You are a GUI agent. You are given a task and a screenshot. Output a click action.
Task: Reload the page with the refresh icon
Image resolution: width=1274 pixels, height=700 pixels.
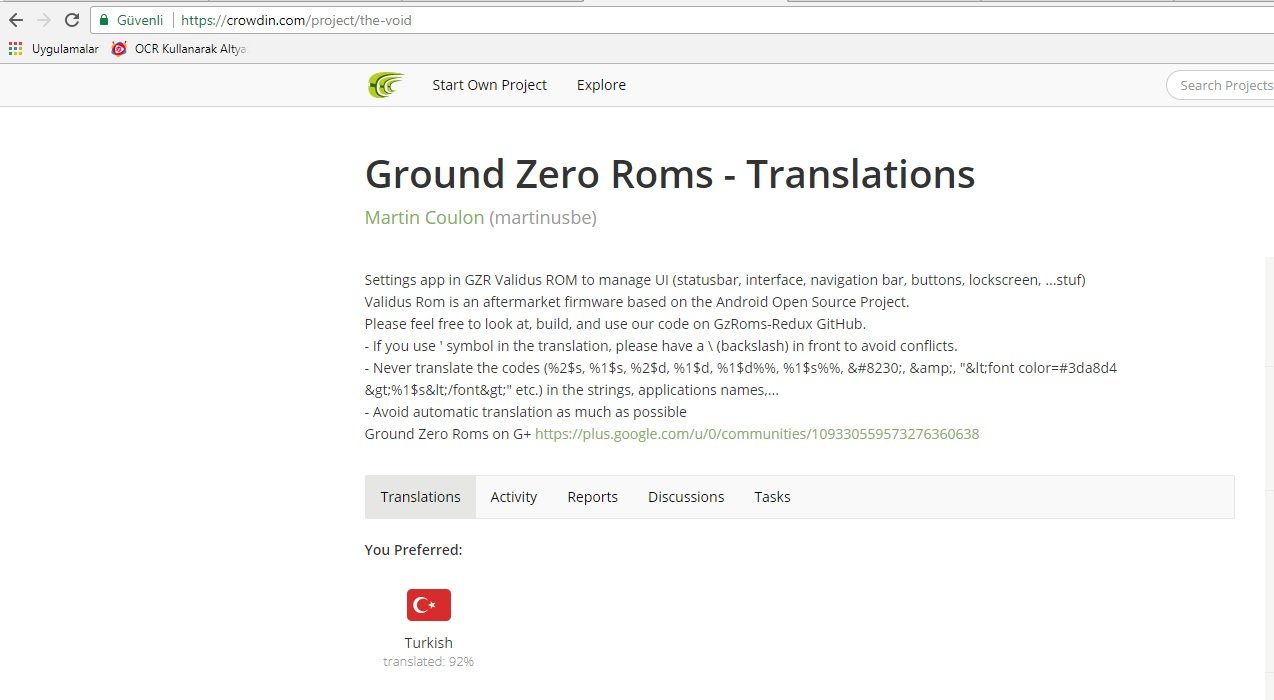72,20
